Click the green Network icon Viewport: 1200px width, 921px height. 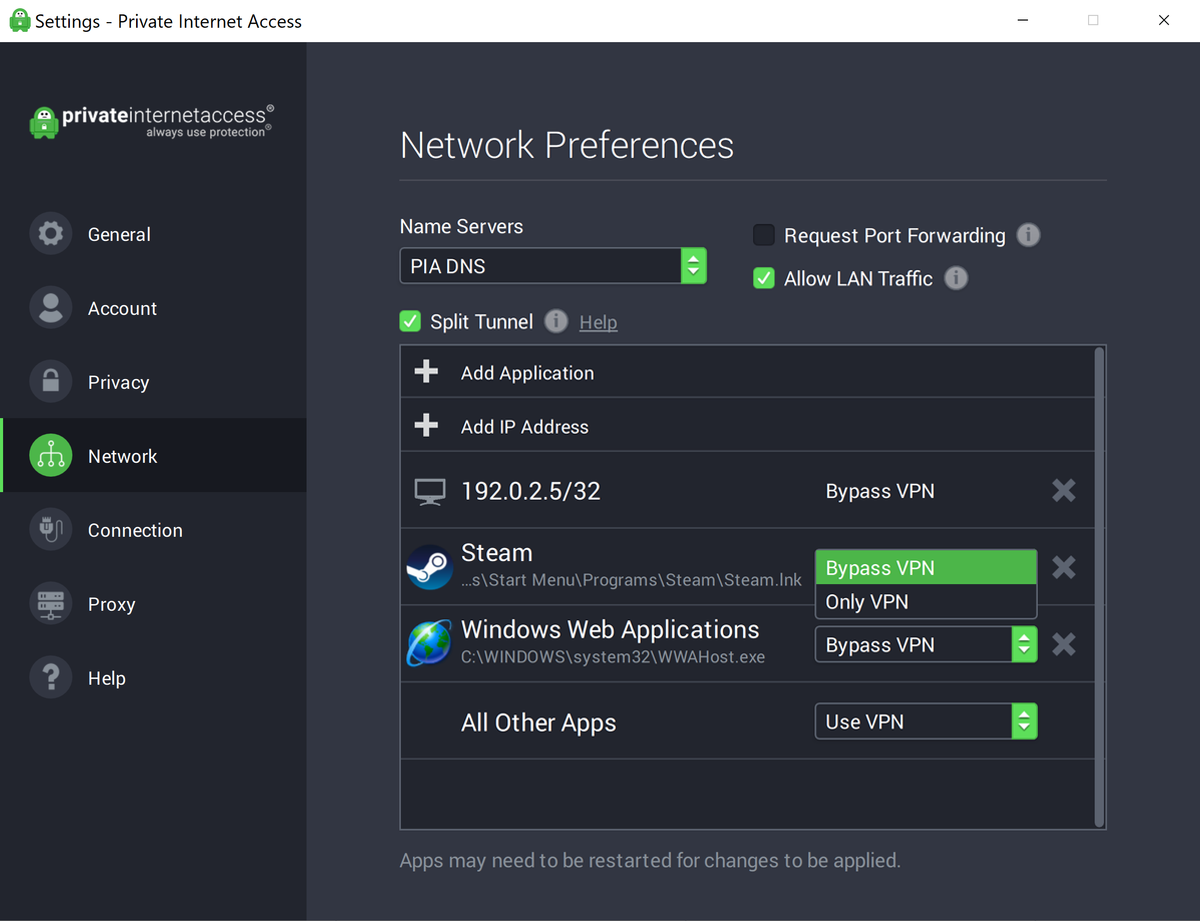click(50, 456)
